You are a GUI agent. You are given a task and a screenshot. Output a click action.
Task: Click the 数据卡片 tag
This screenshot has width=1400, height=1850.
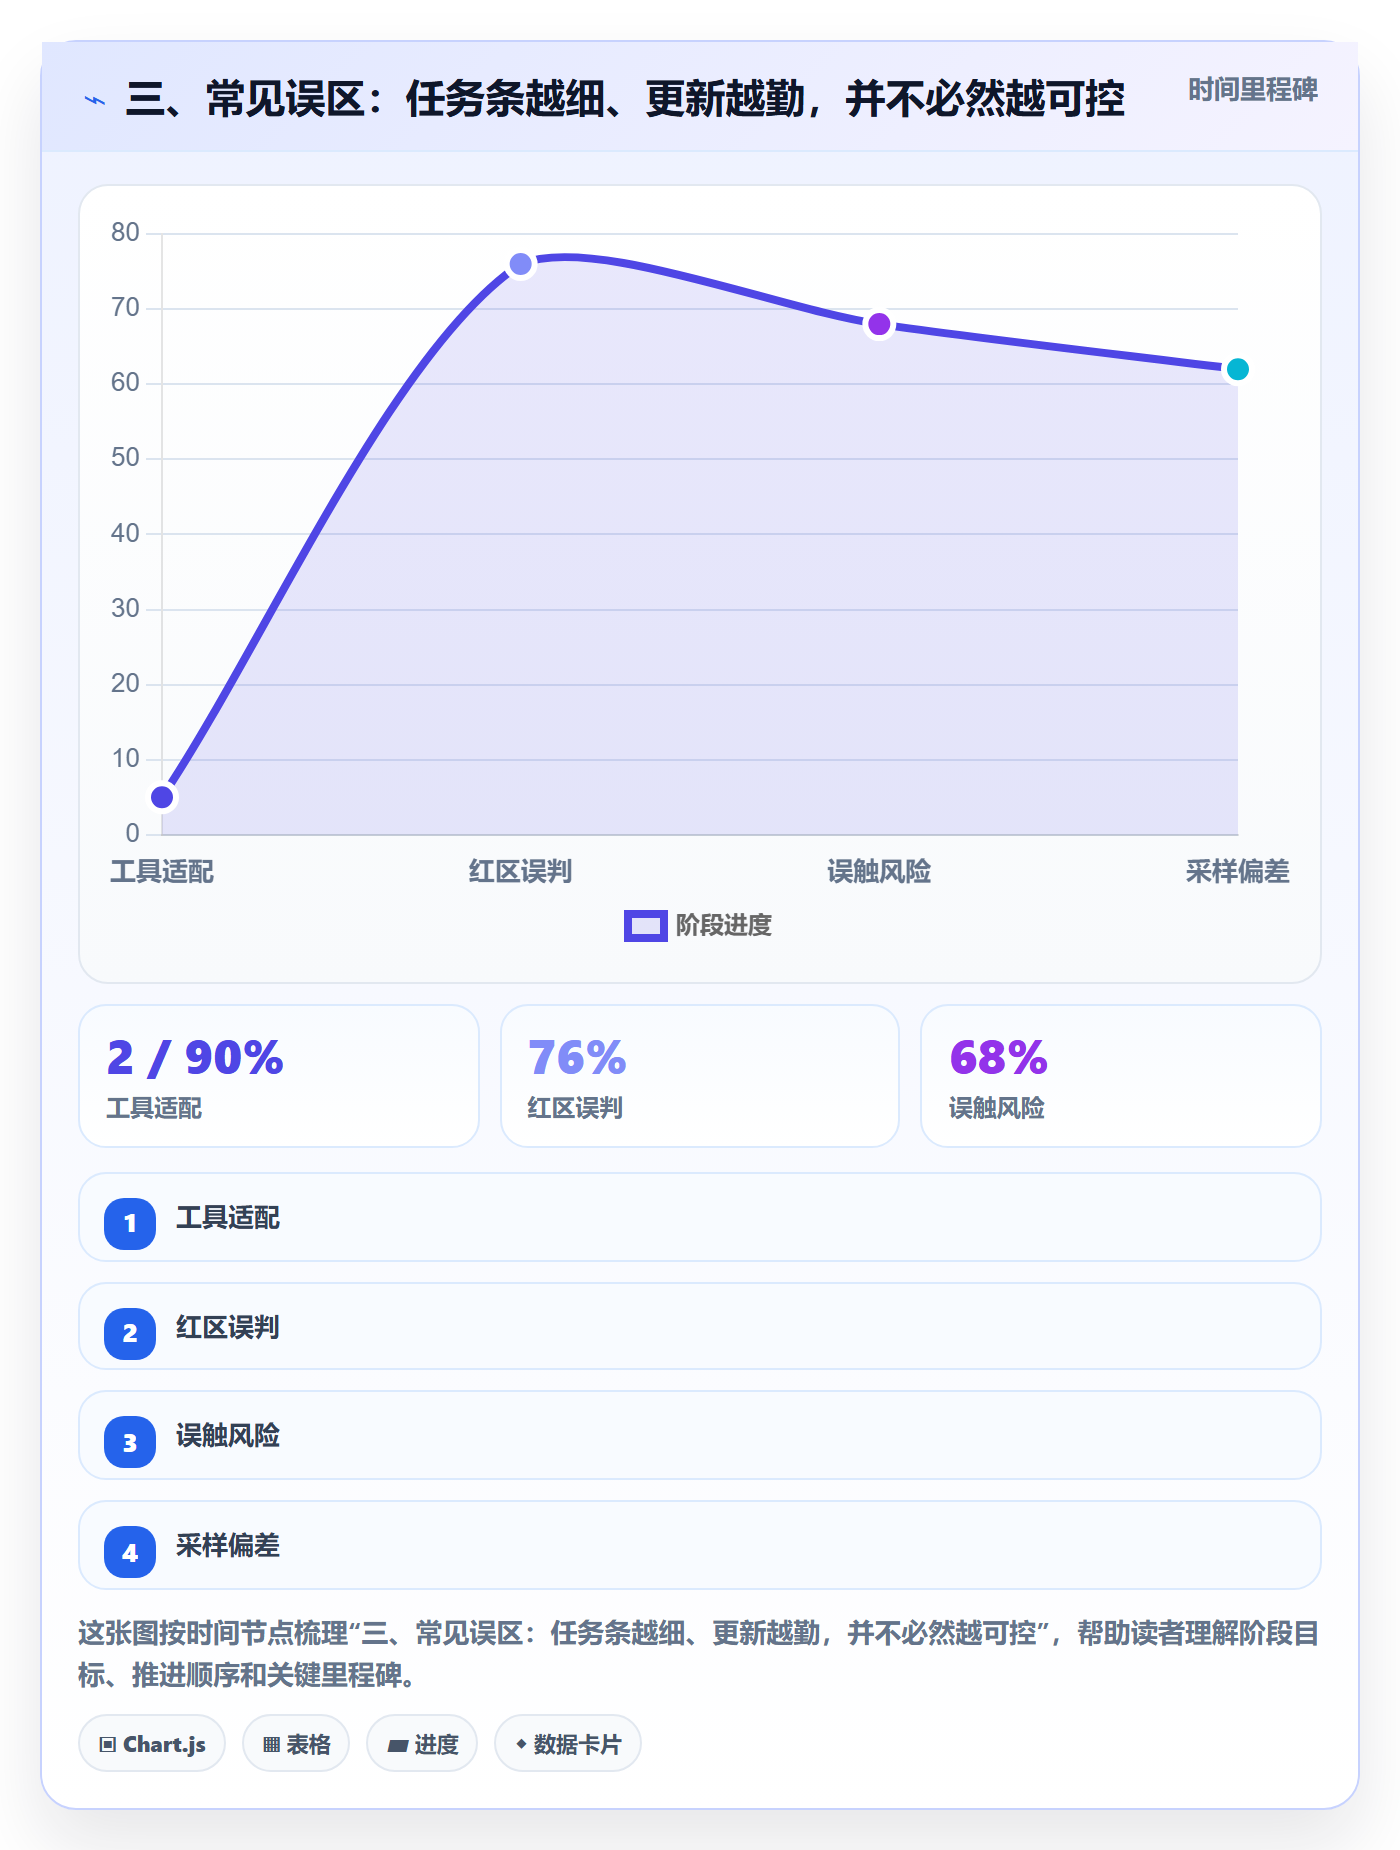568,1744
